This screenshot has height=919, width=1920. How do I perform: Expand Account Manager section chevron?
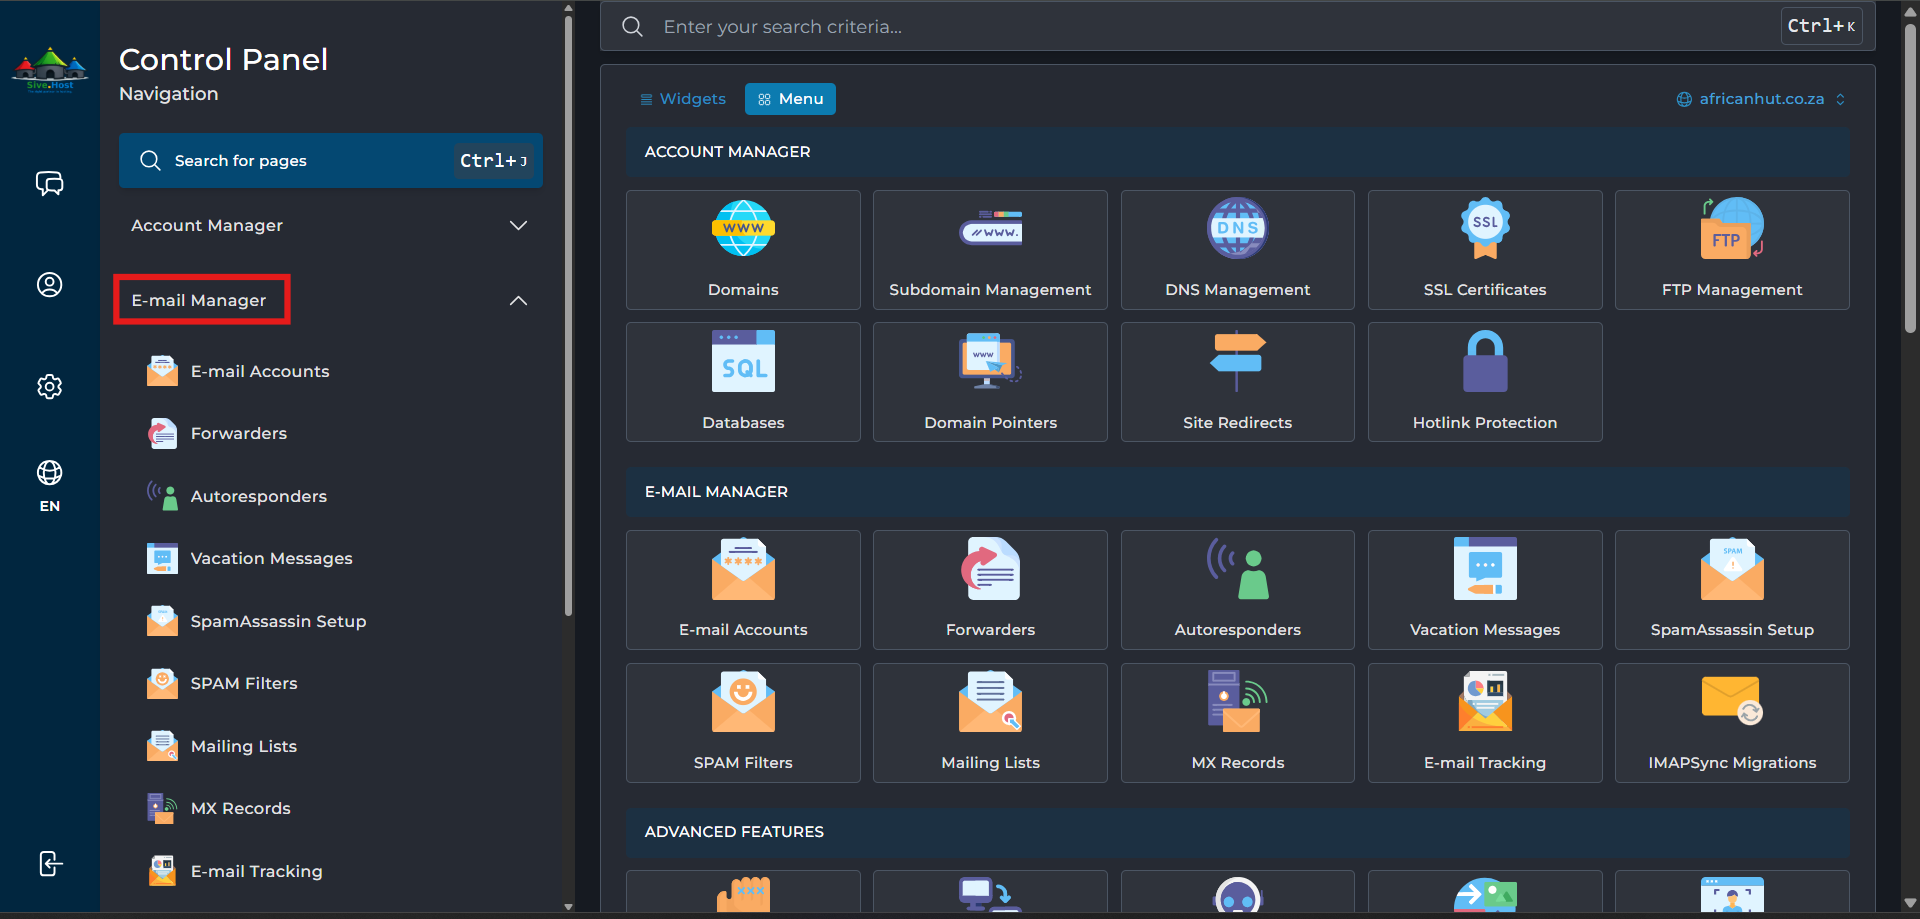pos(518,226)
